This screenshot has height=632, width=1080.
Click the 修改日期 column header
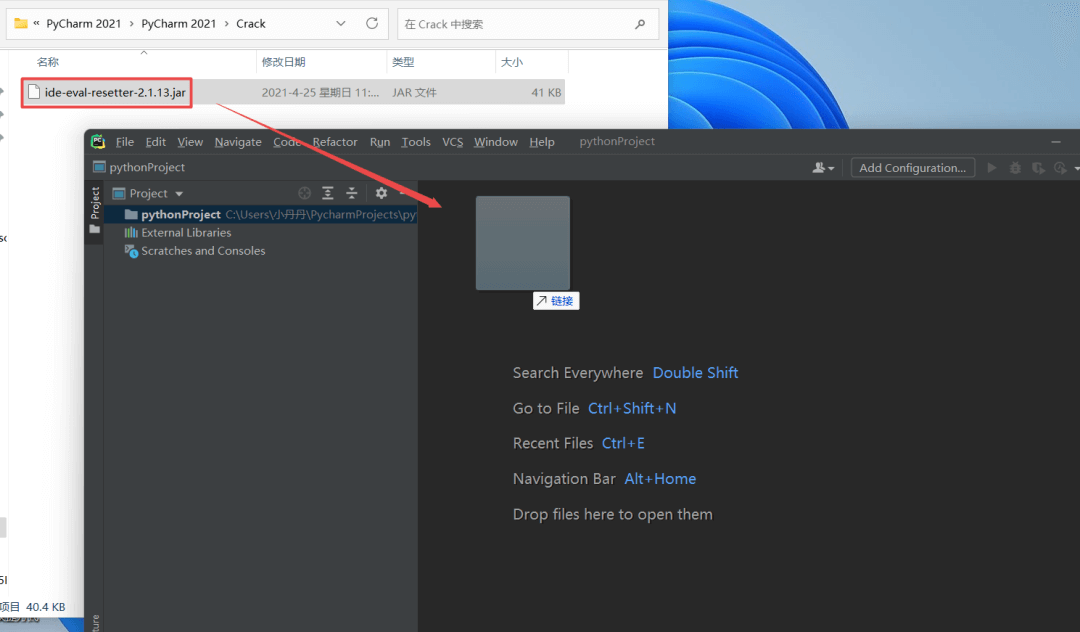click(284, 62)
